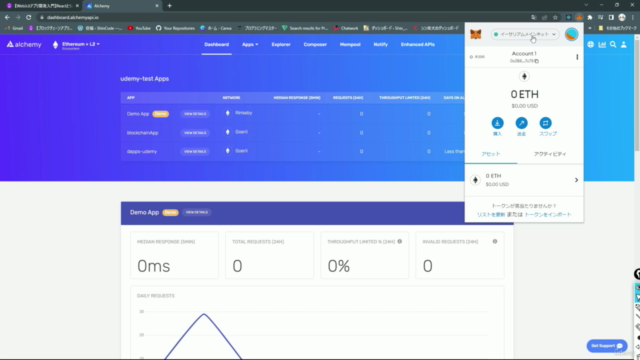Click the share icon in address bar
The width and height of the screenshot is (640, 360).
coord(544,18)
